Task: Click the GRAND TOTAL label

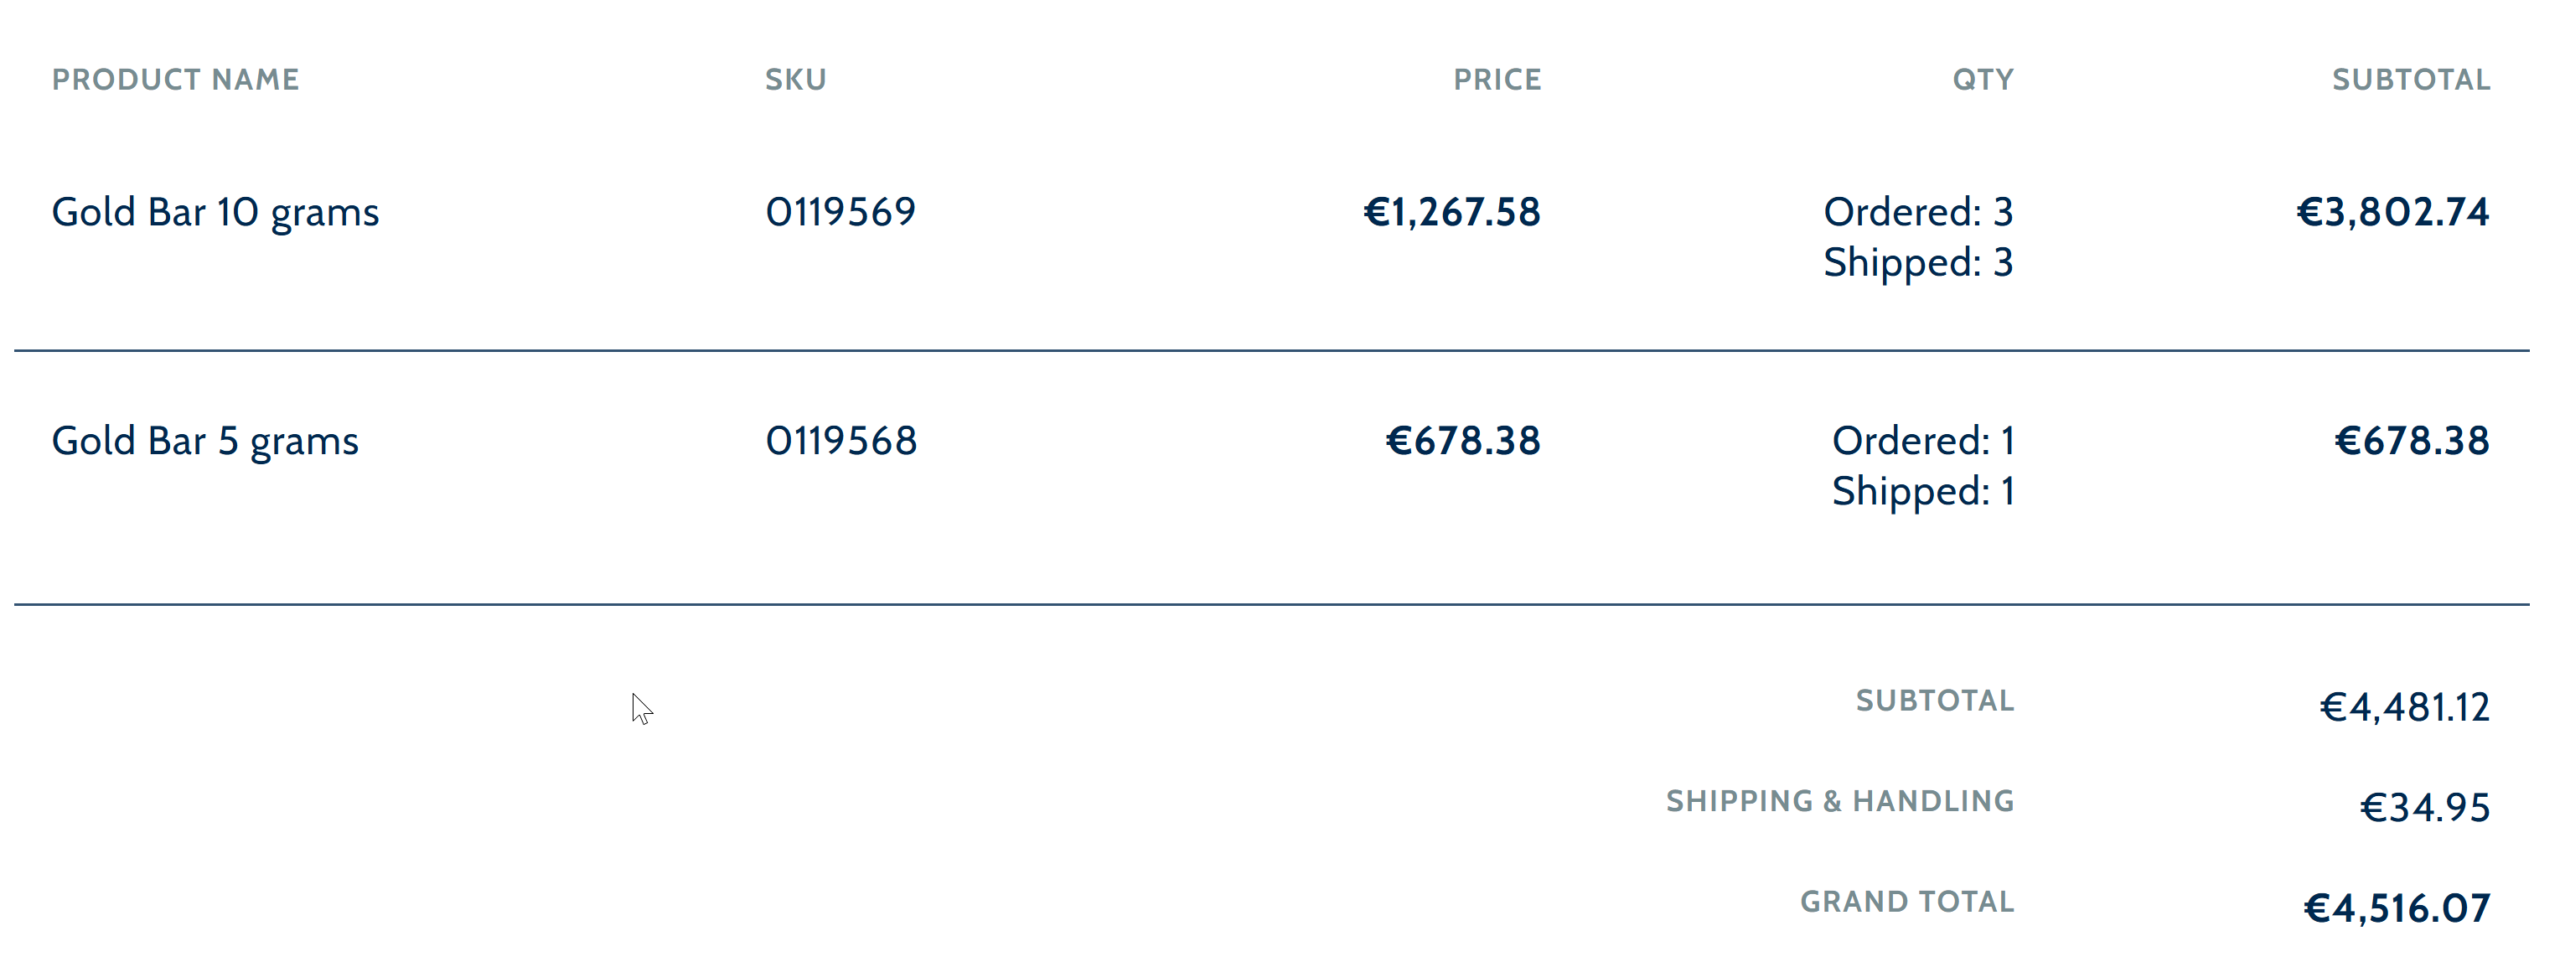Action: [1906, 902]
